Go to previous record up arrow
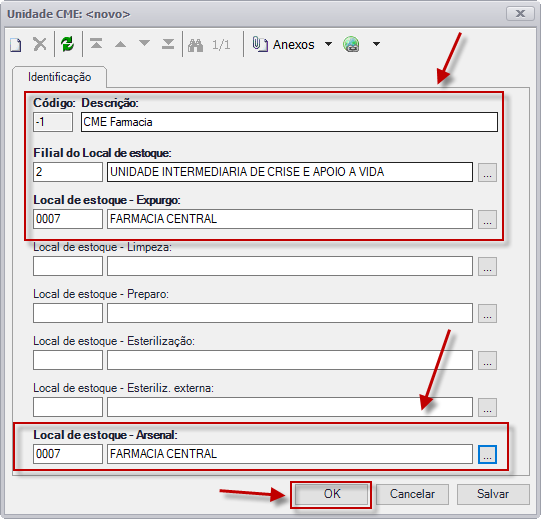The width and height of the screenshot is (541, 519). pyautogui.click(x=120, y=44)
